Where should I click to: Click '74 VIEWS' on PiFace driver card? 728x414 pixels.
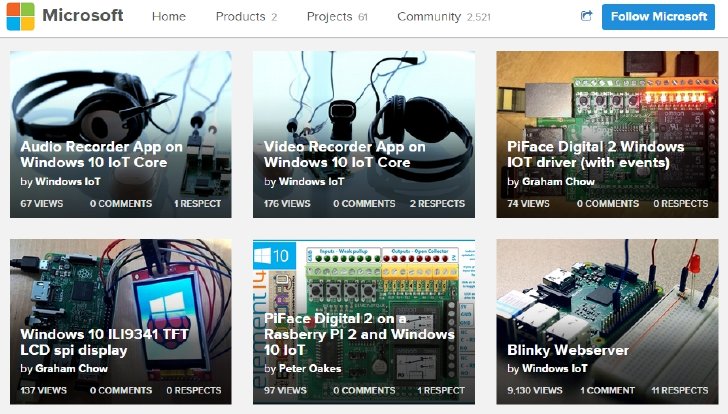[x=528, y=203]
